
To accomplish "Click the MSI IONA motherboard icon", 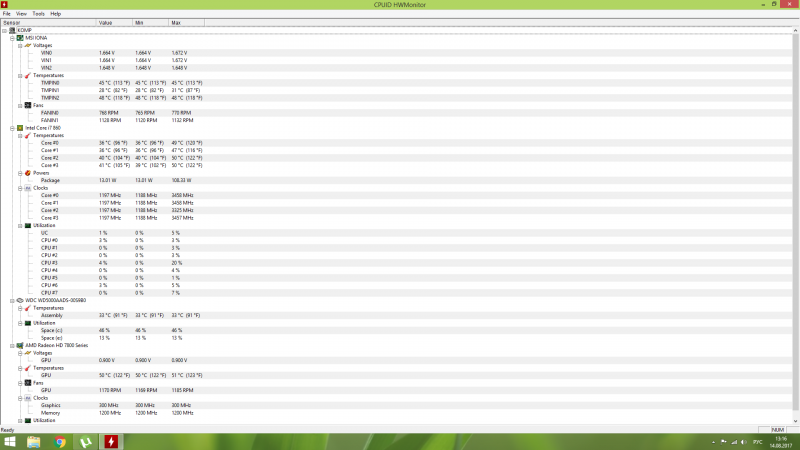I will (x=20, y=38).
